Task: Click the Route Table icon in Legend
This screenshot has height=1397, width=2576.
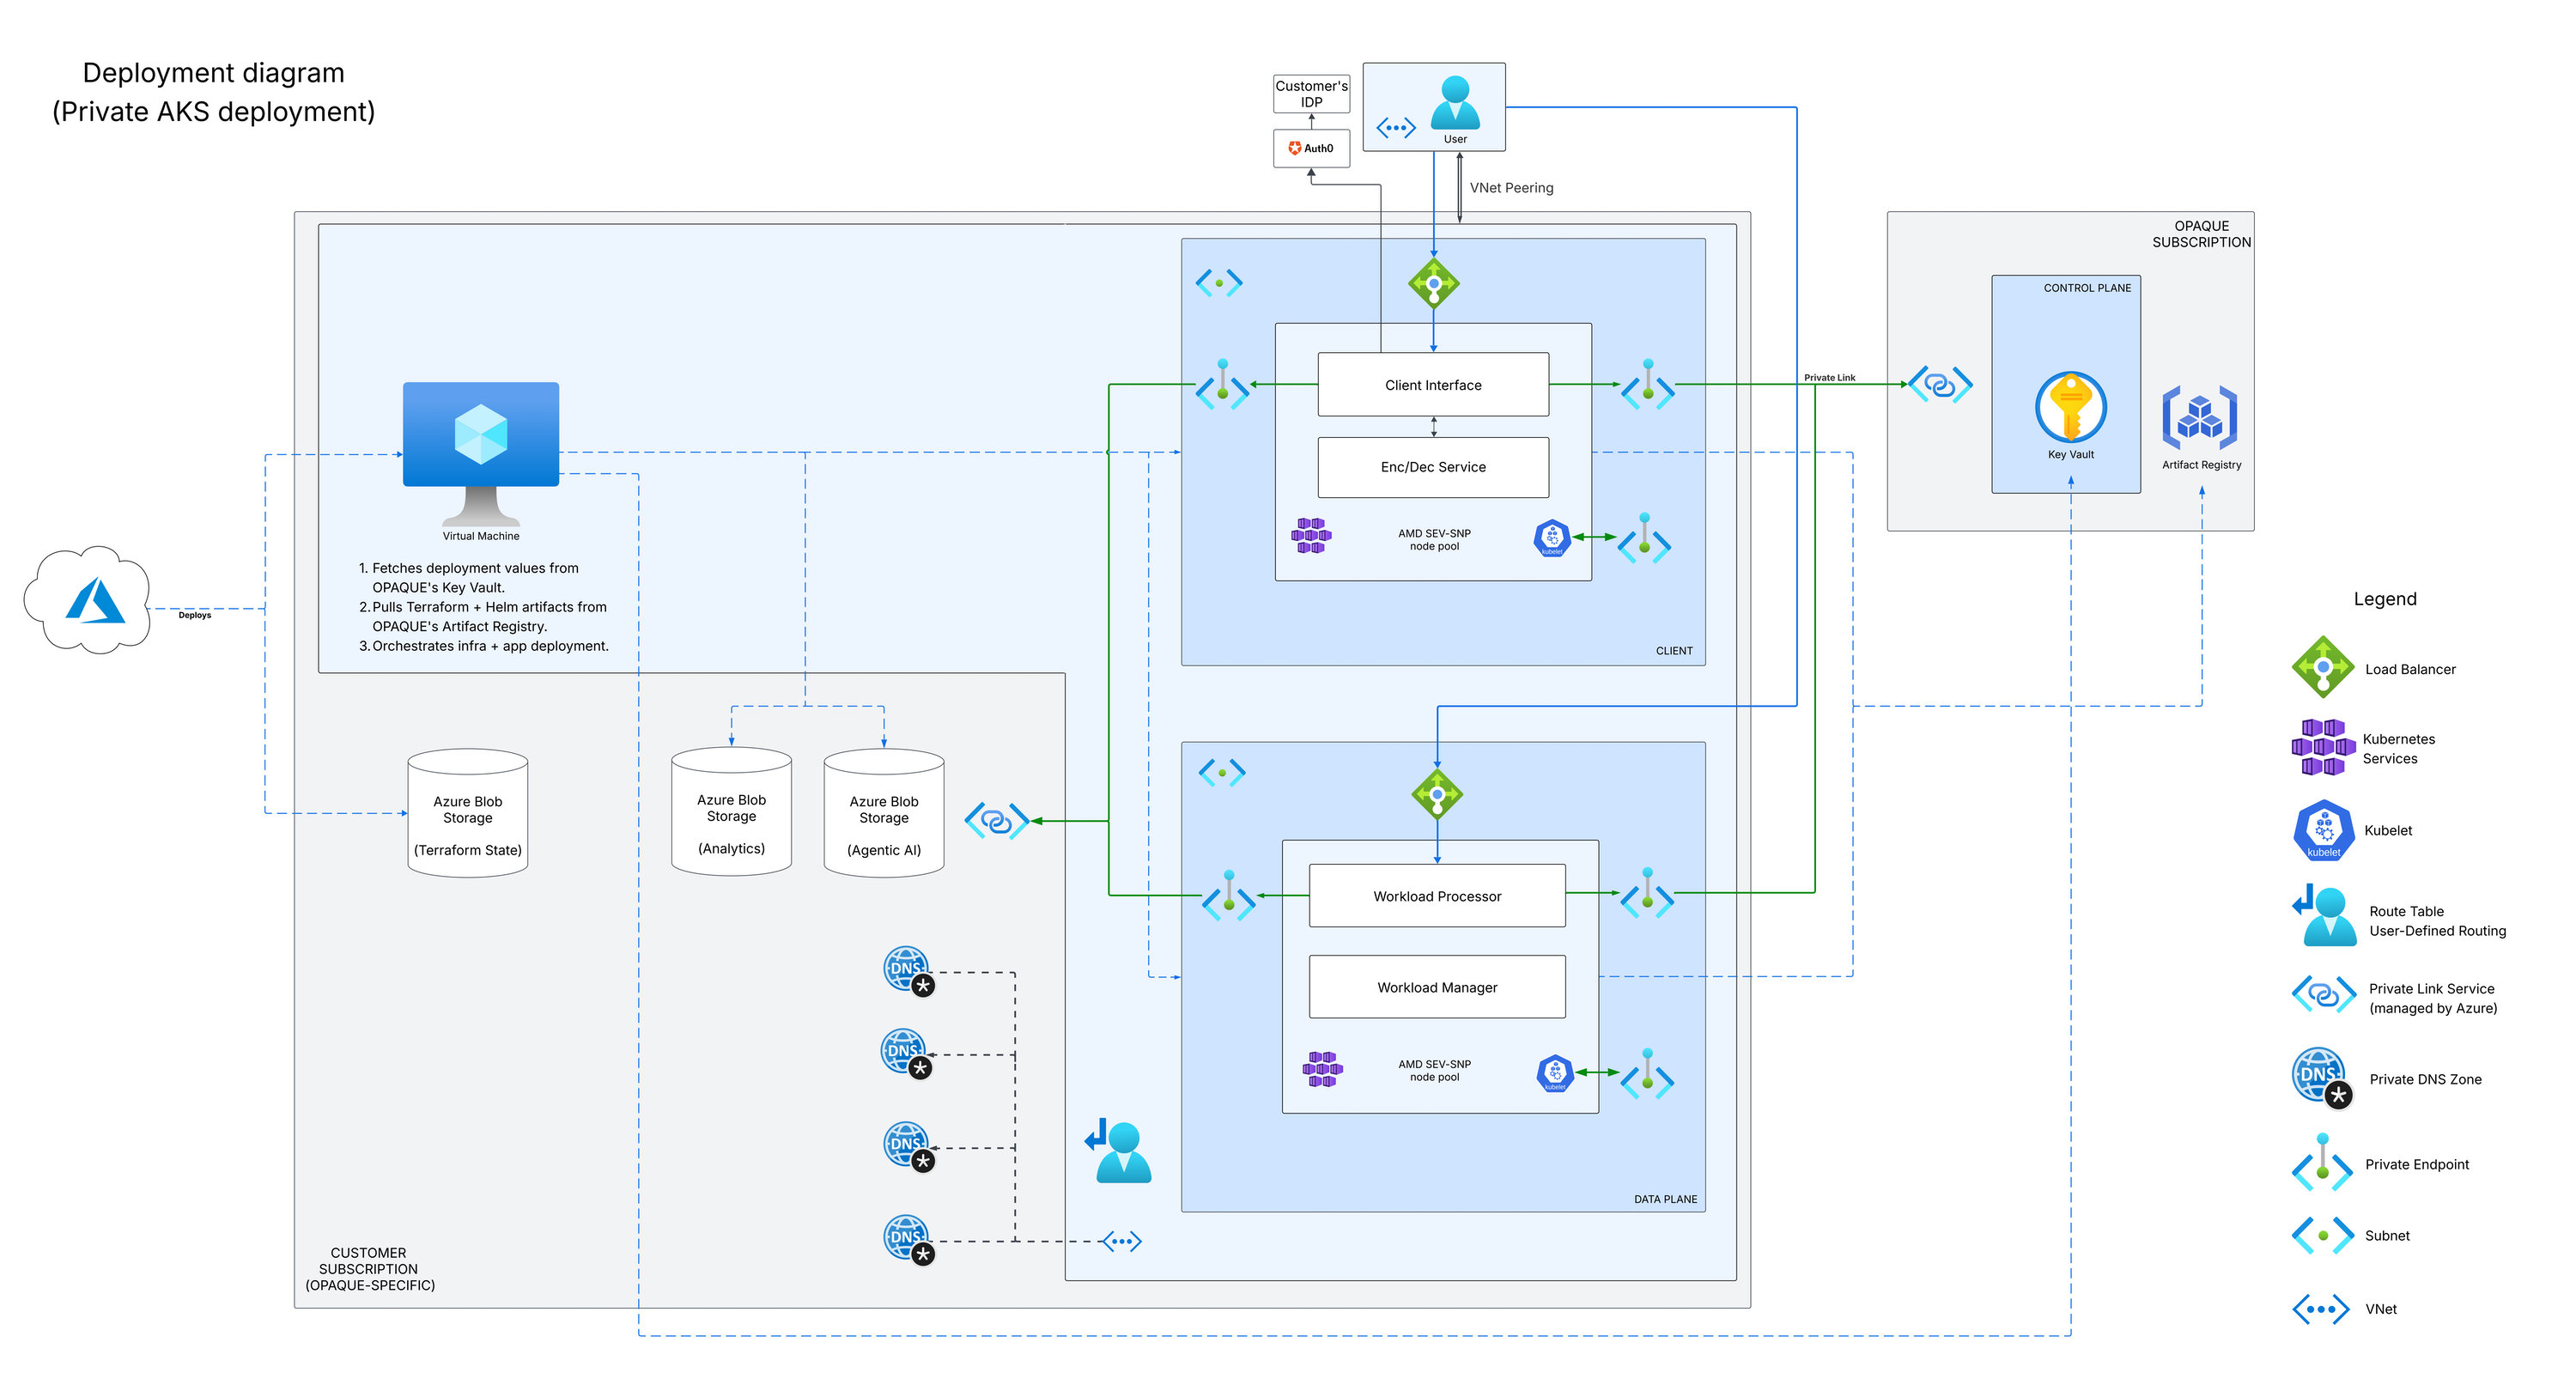Action: pos(2324,916)
